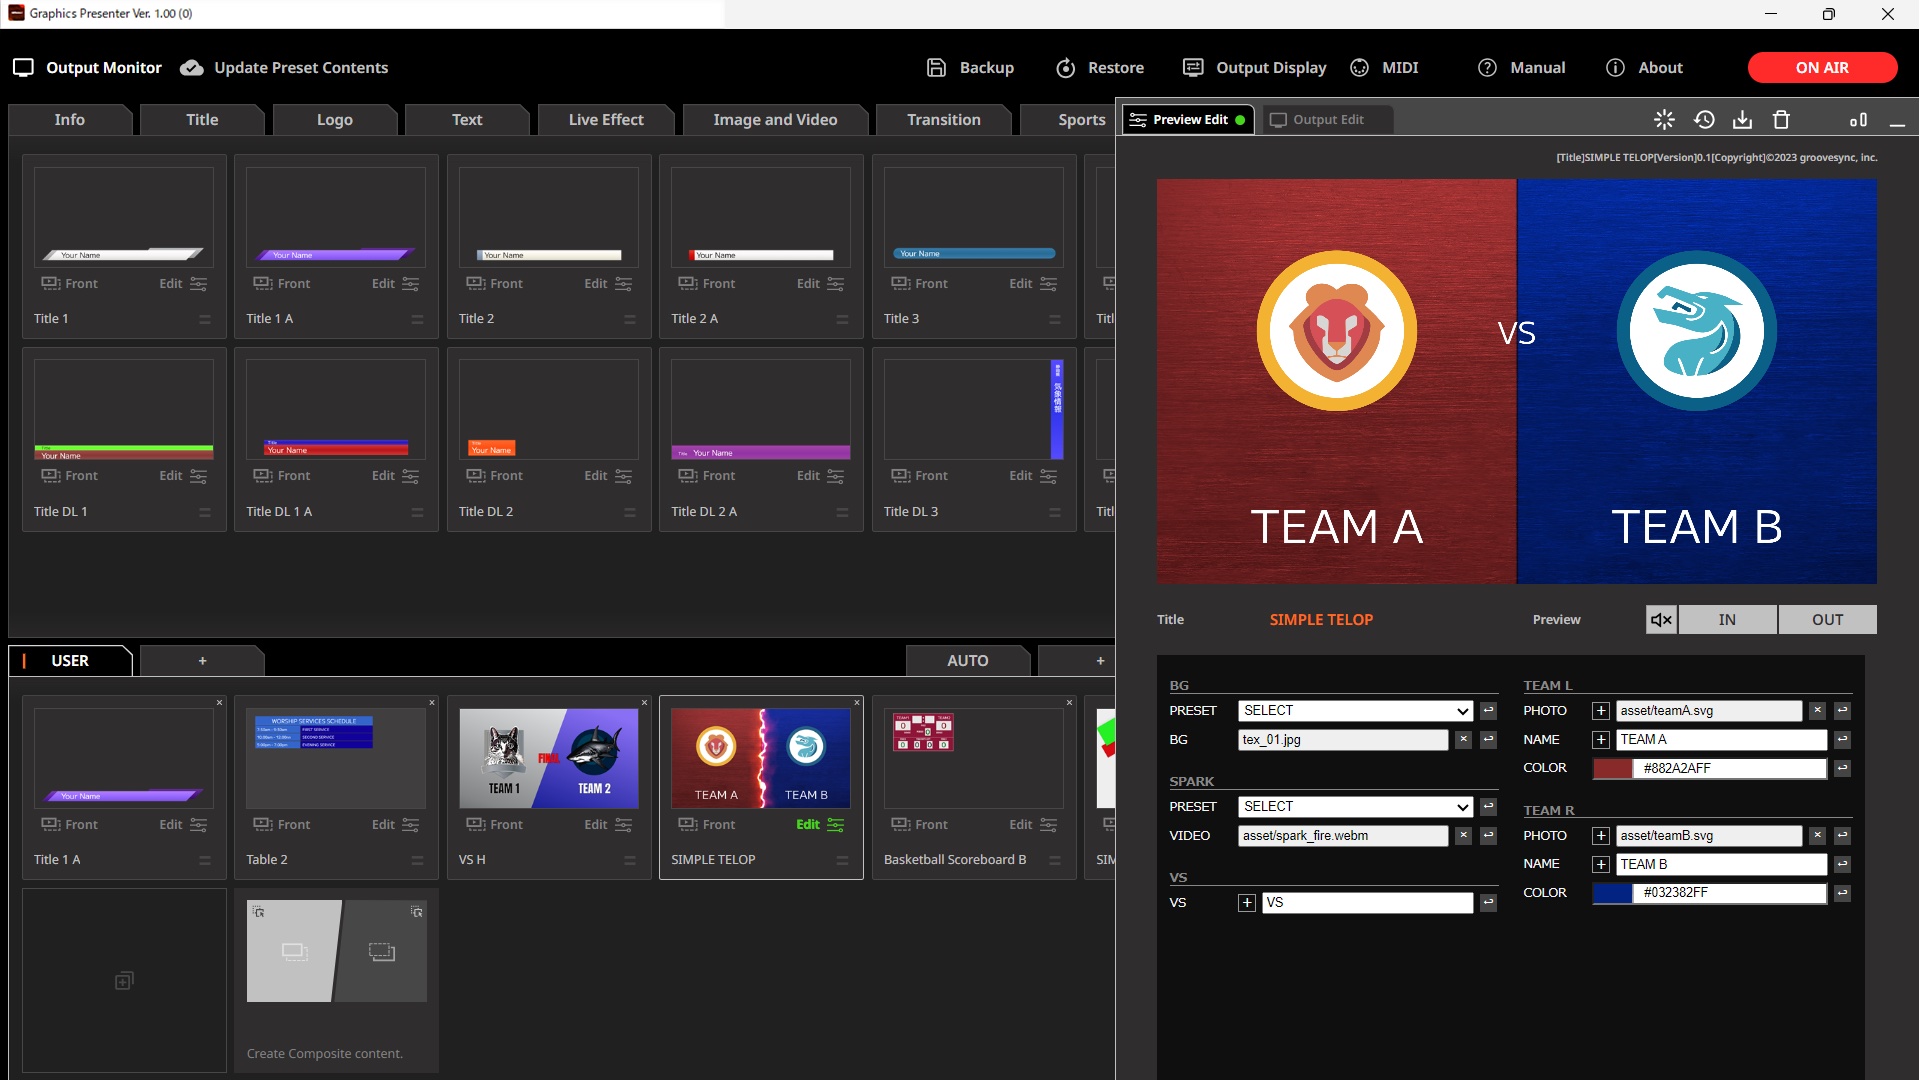This screenshot has height=1080, width=1920.
Task: Open the Output Monitor
Action: click(88, 67)
